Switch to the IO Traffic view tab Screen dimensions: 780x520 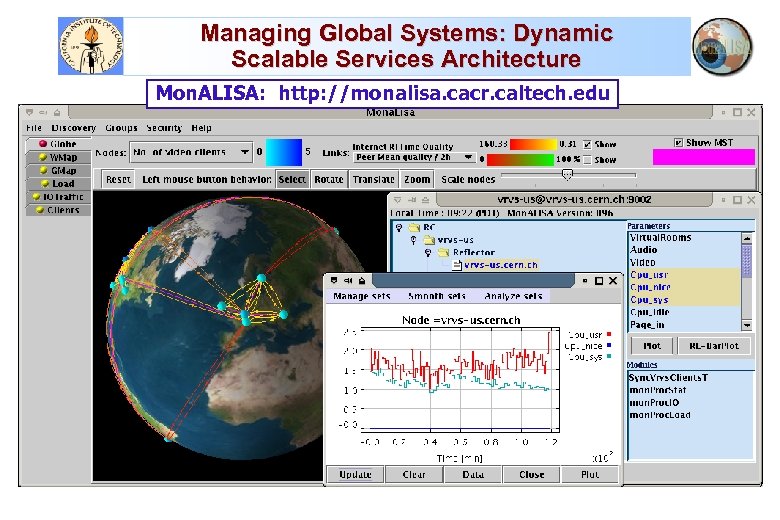click(x=59, y=197)
